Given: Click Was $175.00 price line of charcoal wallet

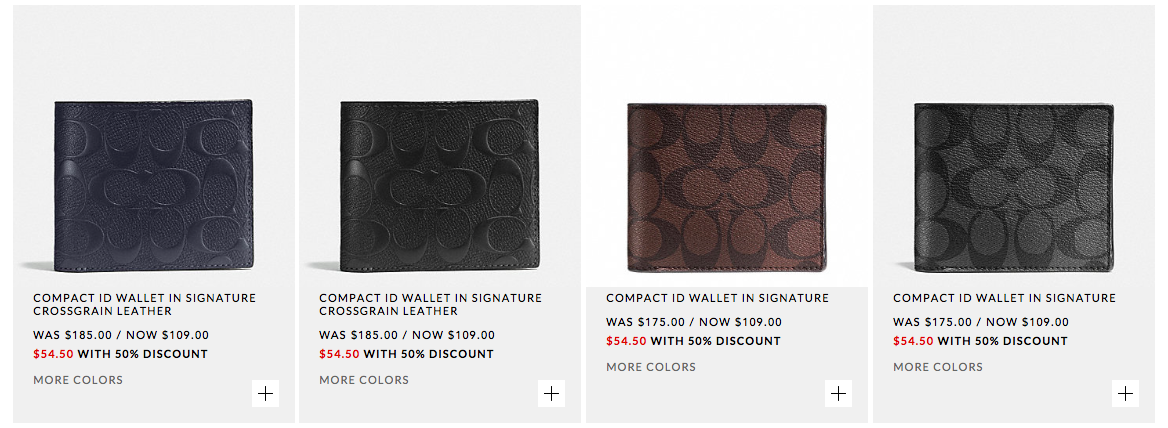Looking at the screenshot, I should tap(980, 322).
